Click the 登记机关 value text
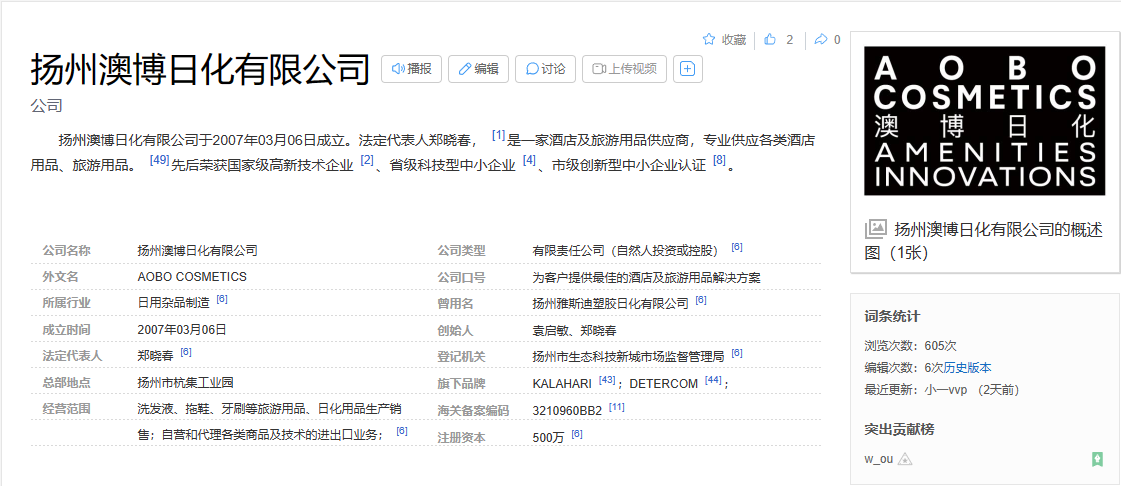This screenshot has width=1121, height=486. pos(628,357)
